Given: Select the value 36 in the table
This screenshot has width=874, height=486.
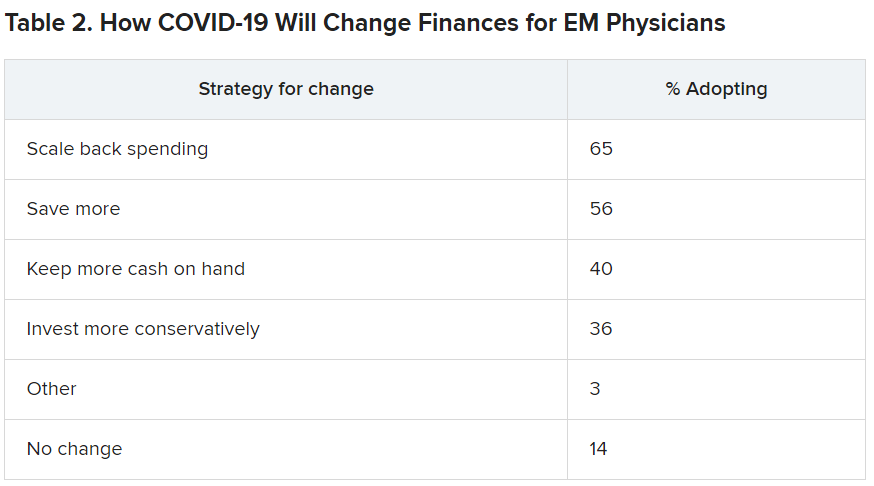Looking at the screenshot, I should point(601,329).
